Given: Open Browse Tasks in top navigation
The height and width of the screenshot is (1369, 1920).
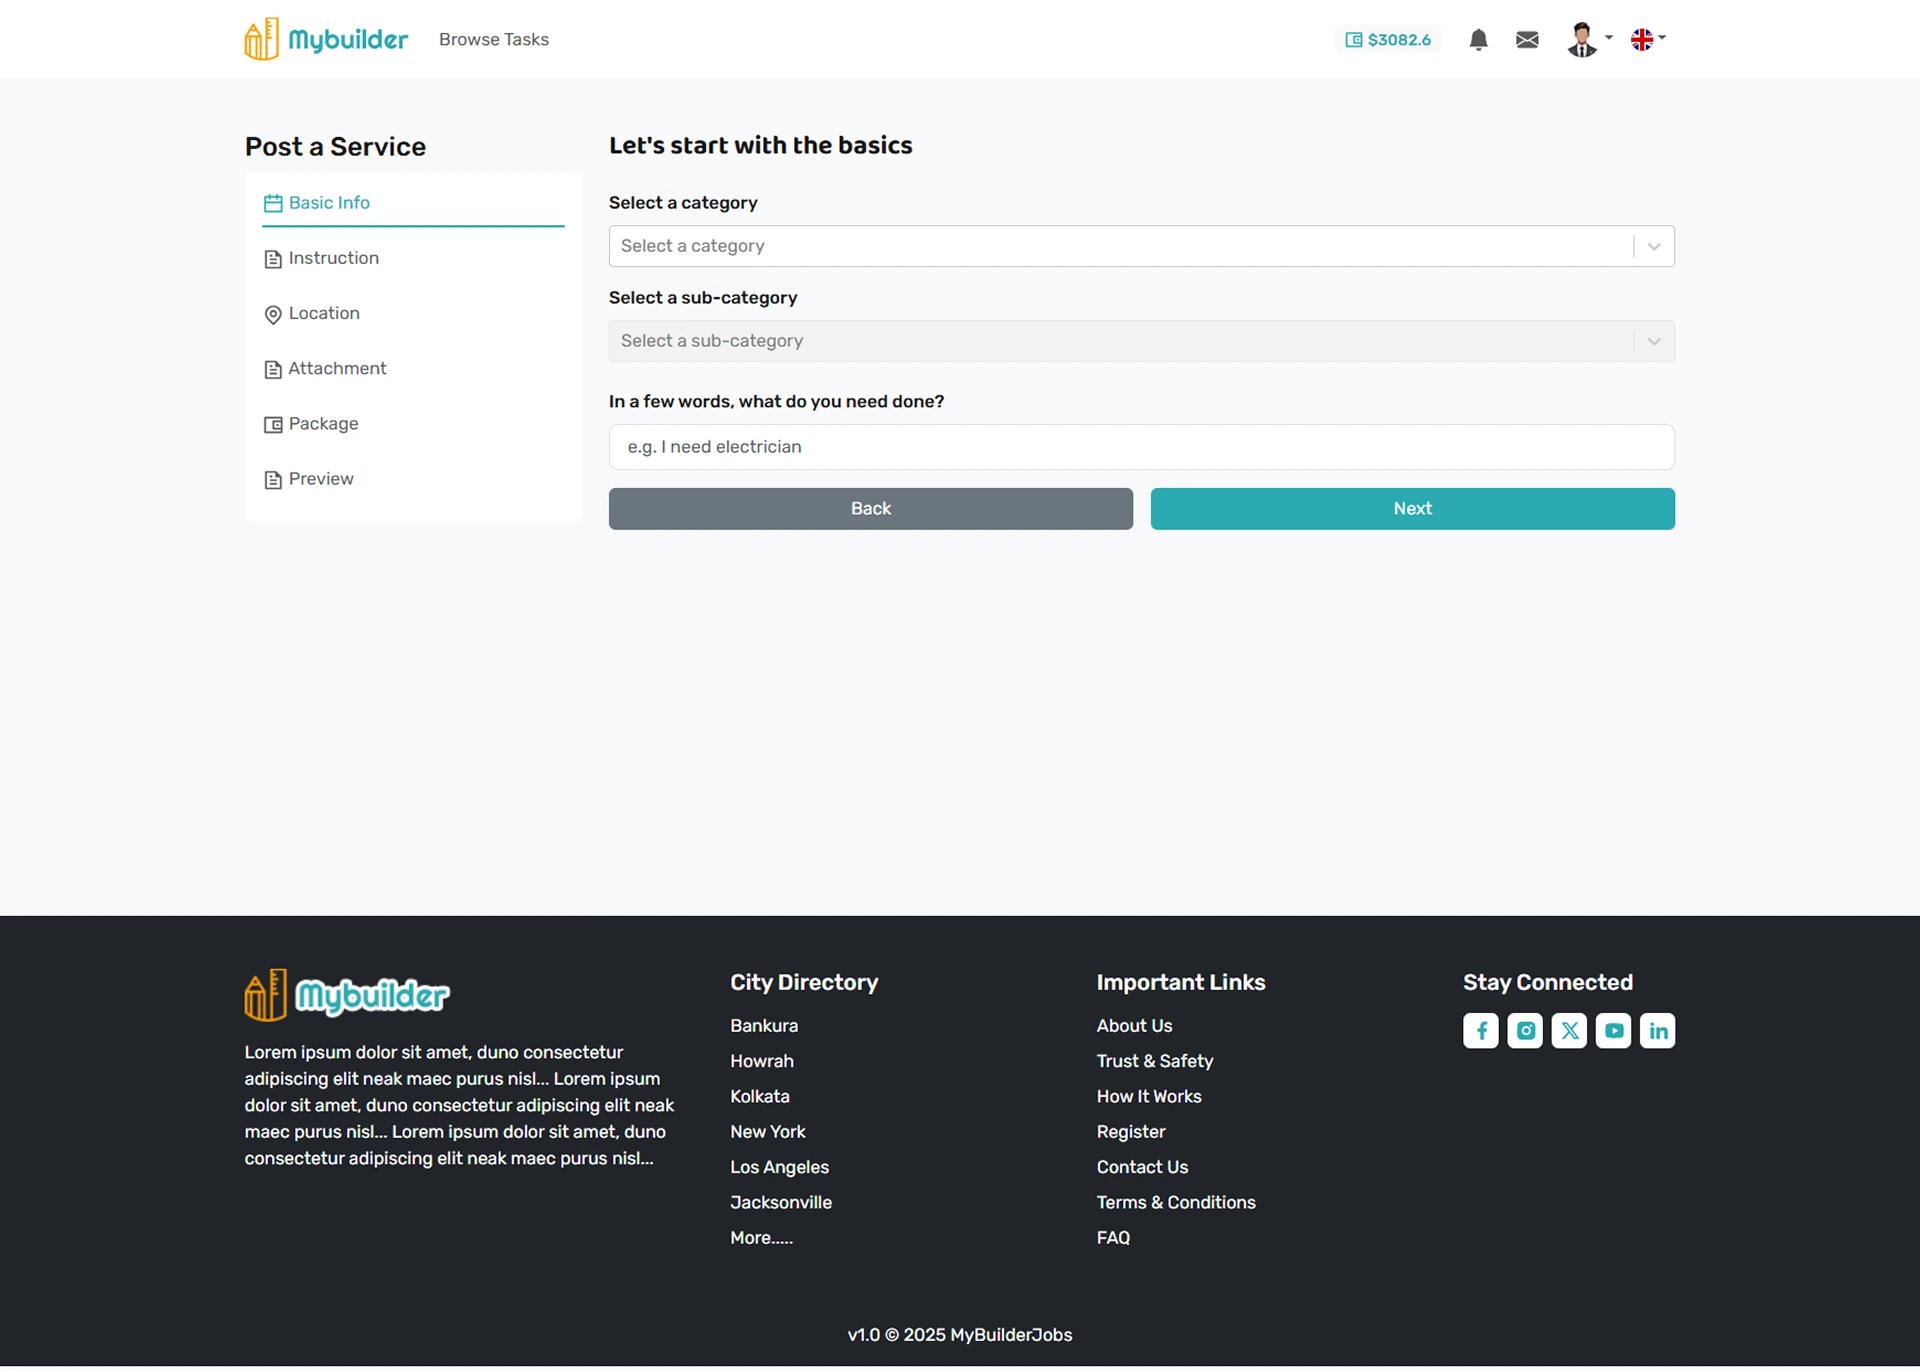Looking at the screenshot, I should click(493, 40).
